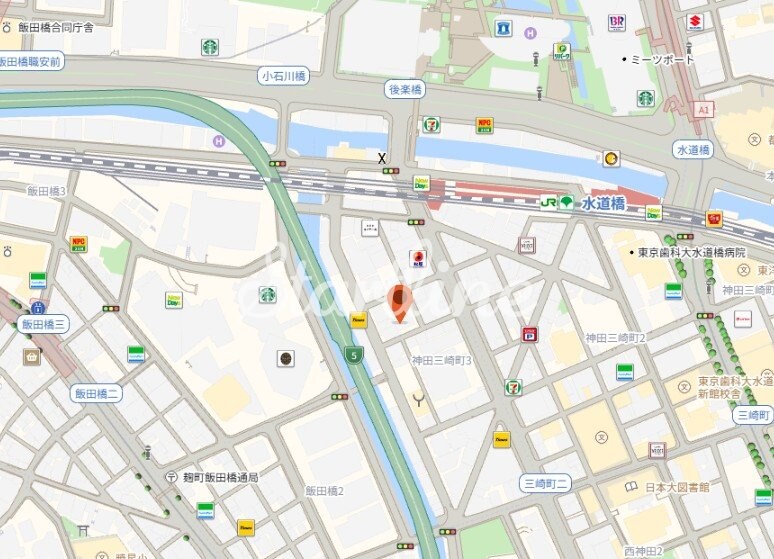Screen dimensions: 774x559
Task: Select the JR 水道橋 station icon
Action: (x=557, y=202)
